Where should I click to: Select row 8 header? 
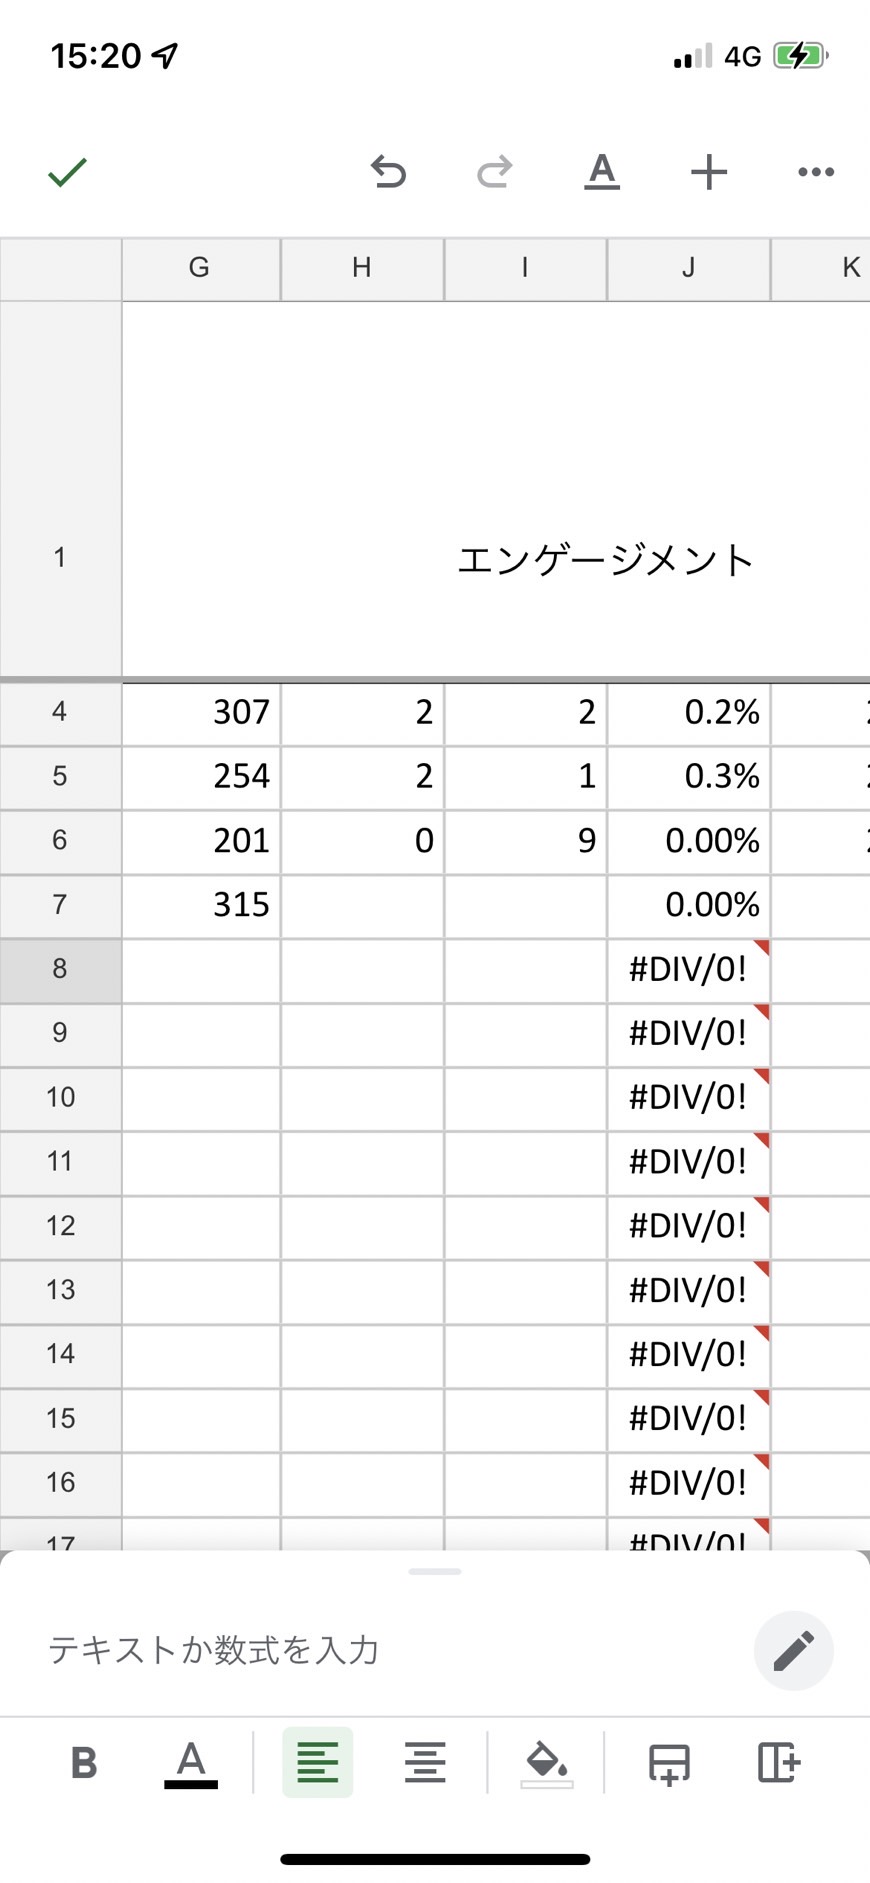pyautogui.click(x=60, y=969)
